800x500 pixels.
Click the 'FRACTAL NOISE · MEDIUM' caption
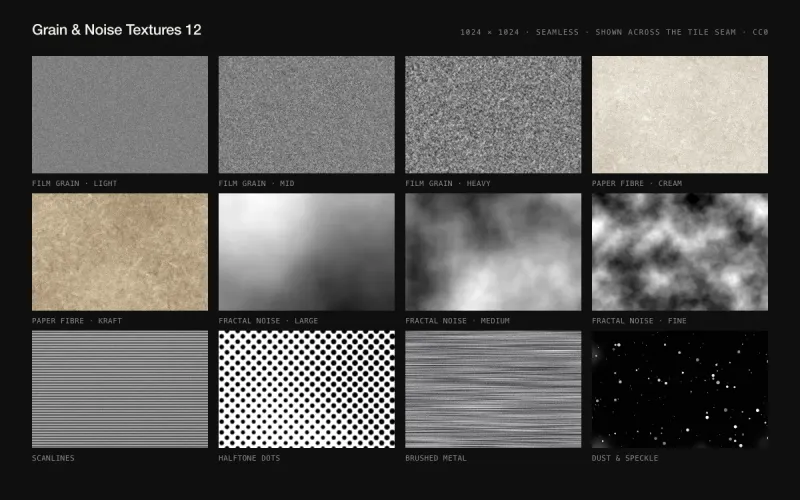click(x=457, y=321)
